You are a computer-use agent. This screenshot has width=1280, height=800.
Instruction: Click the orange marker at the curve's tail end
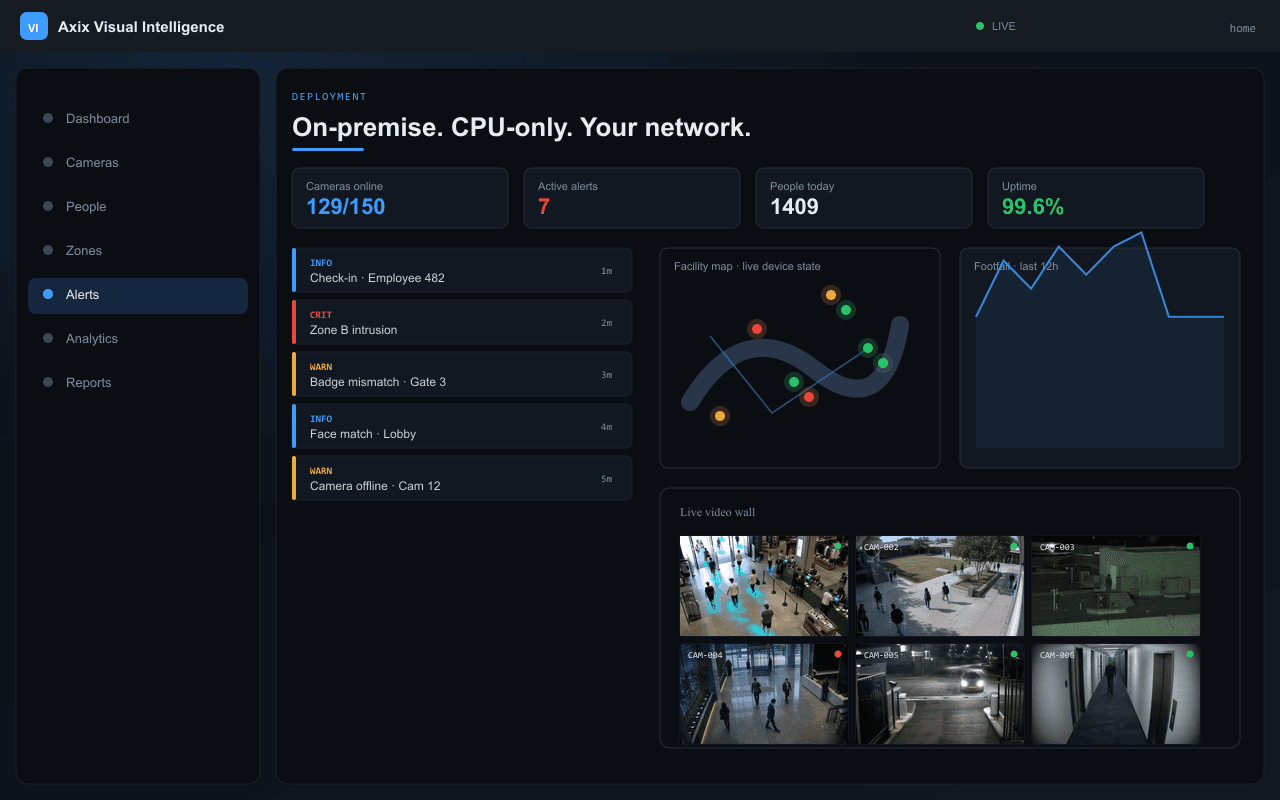click(x=719, y=416)
